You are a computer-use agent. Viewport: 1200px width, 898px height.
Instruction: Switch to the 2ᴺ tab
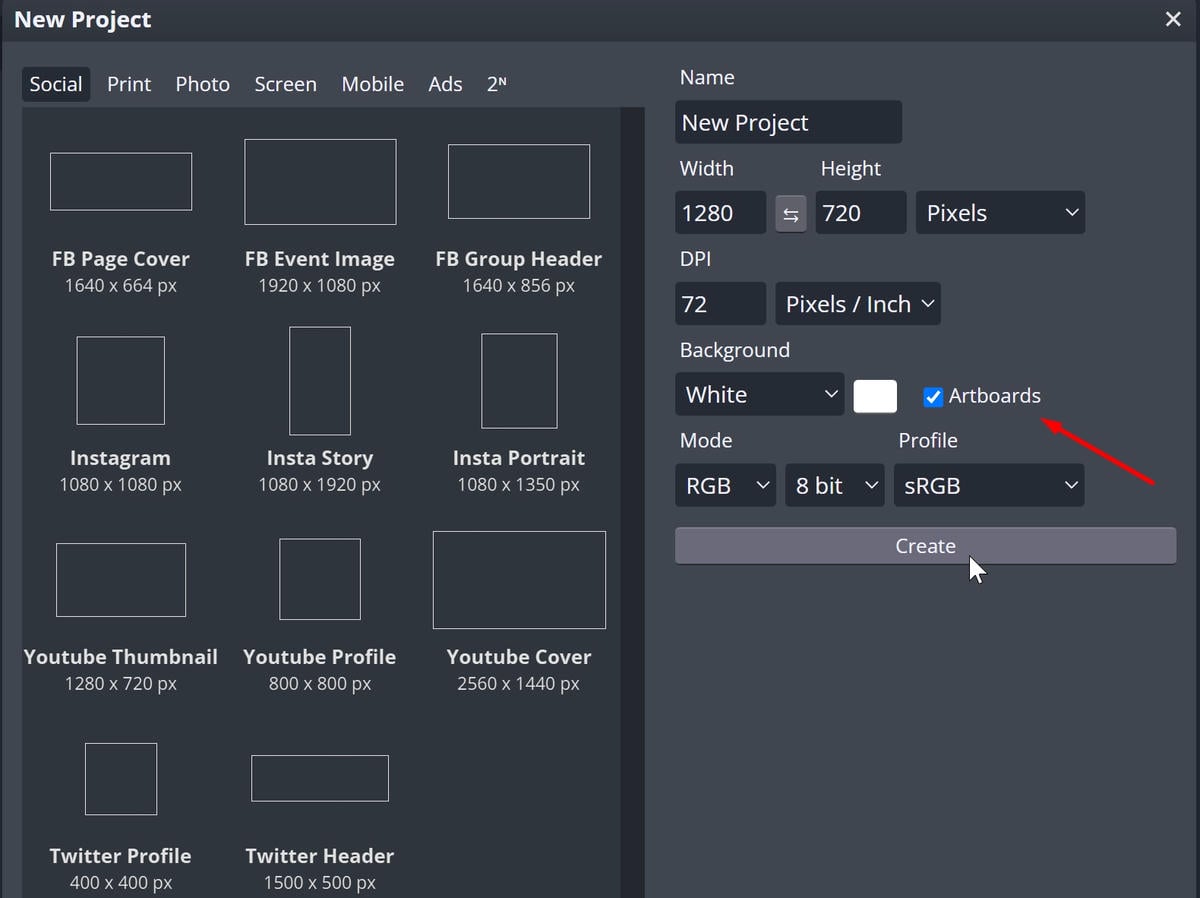tap(496, 84)
